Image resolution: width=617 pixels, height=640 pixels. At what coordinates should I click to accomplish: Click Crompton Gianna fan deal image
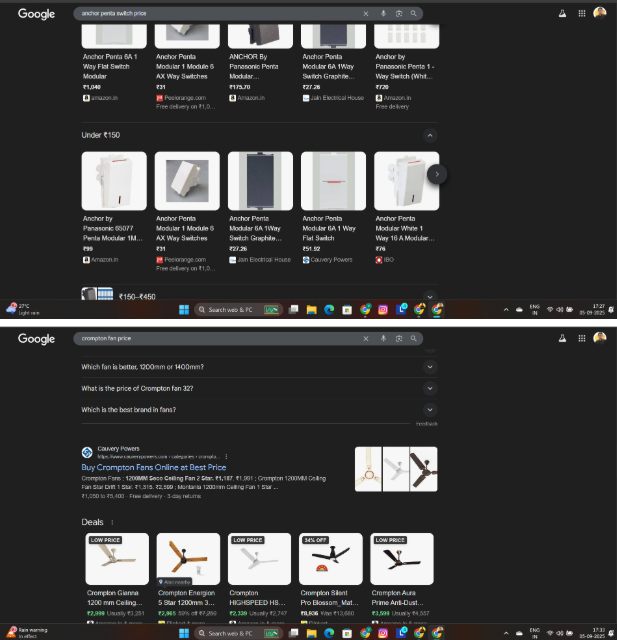coord(117,559)
